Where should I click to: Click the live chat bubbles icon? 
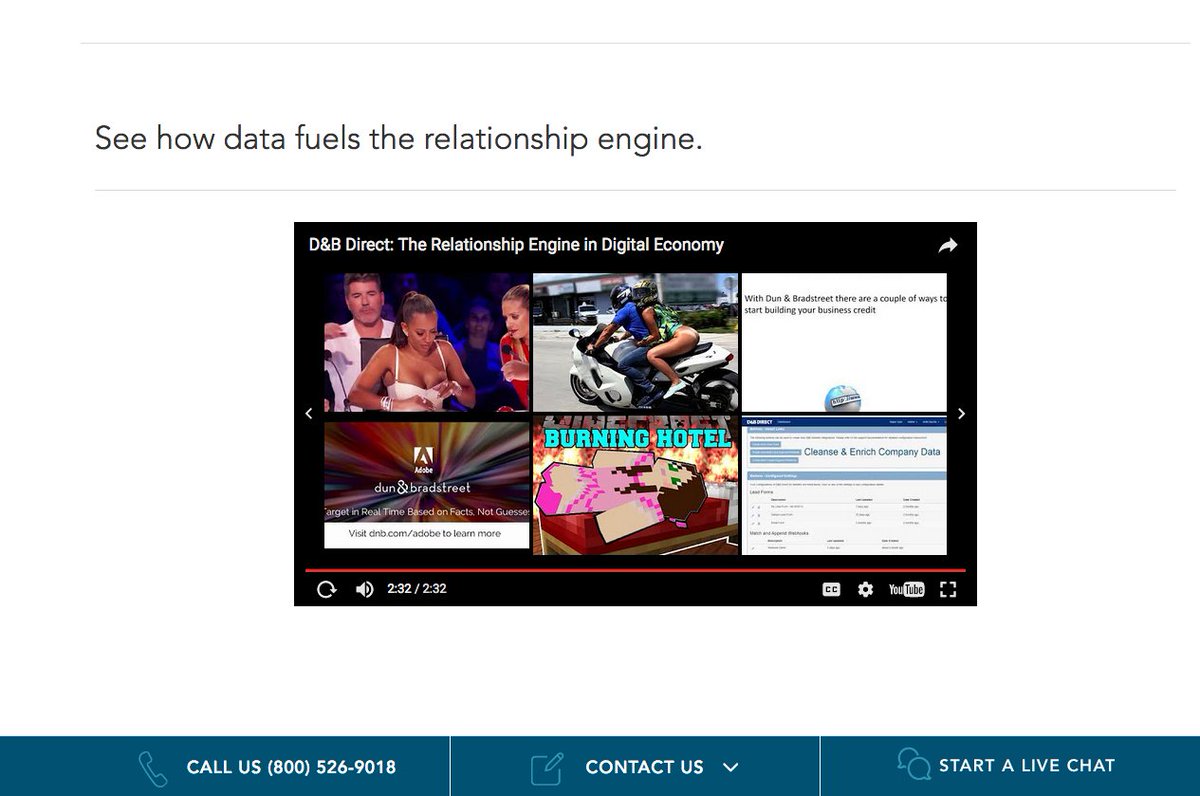coord(914,764)
